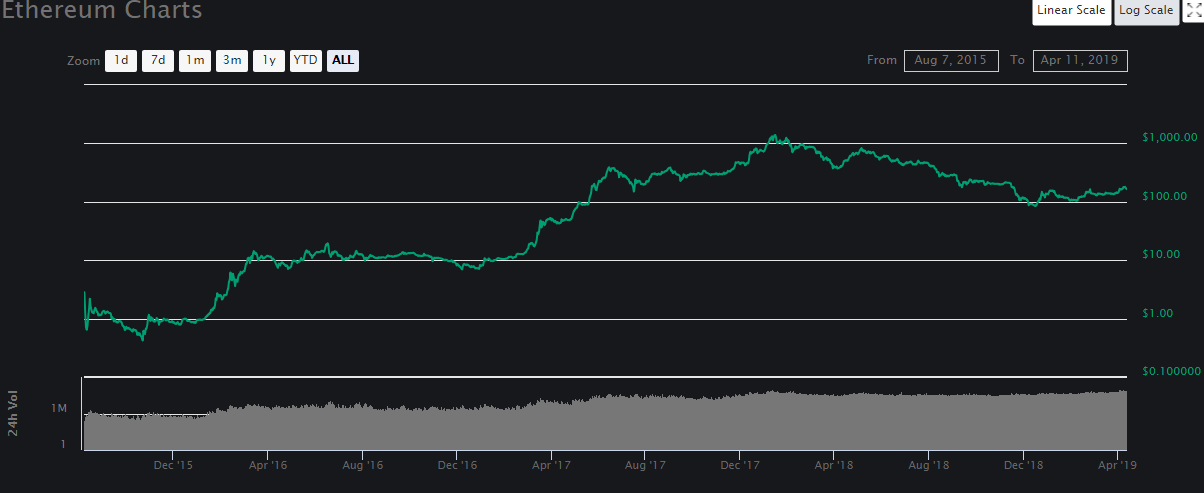Click the Apr '19 timeline label
This screenshot has width=1204, height=493.
click(x=1117, y=464)
